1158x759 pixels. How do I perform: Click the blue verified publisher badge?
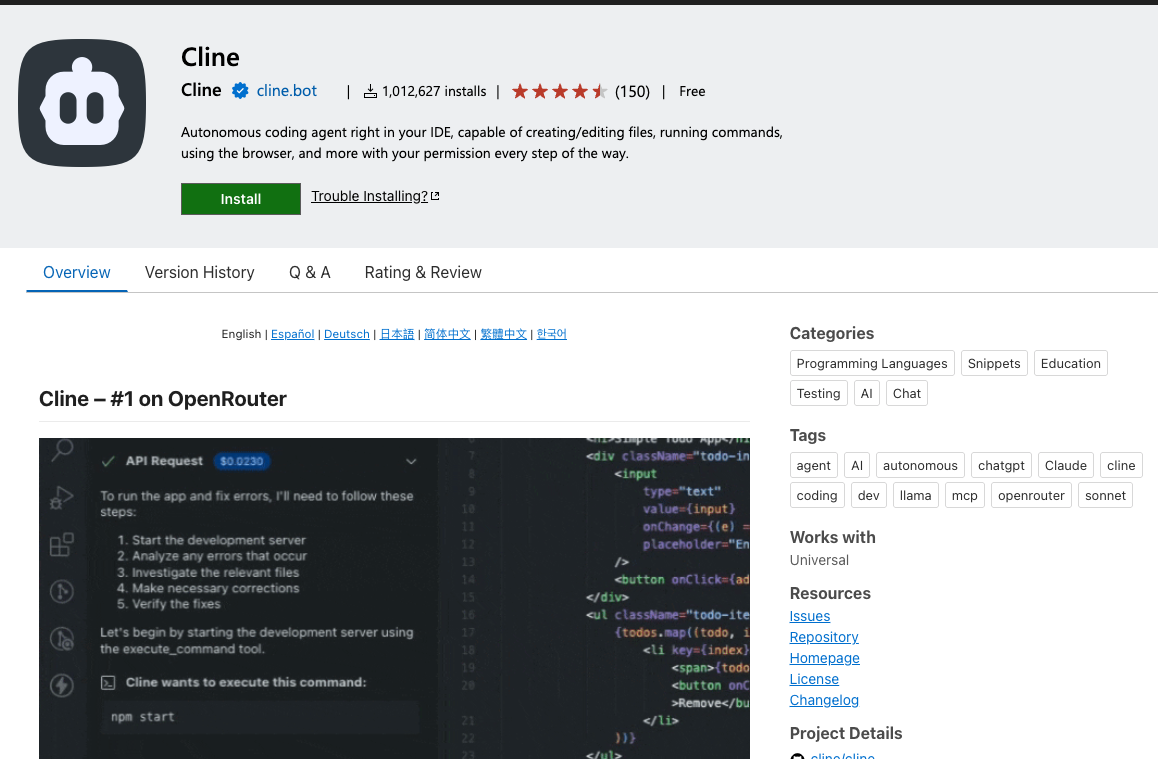[x=240, y=91]
